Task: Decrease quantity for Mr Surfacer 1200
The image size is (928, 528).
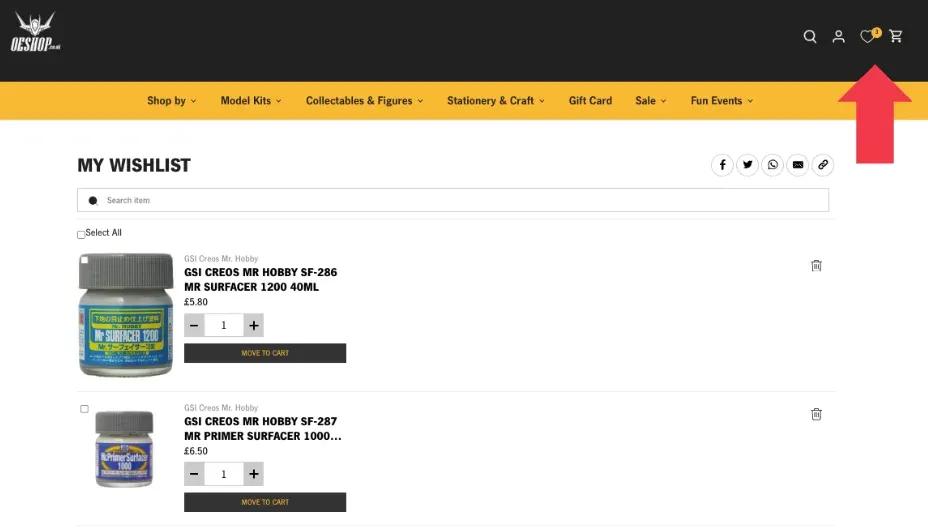Action: coord(194,326)
